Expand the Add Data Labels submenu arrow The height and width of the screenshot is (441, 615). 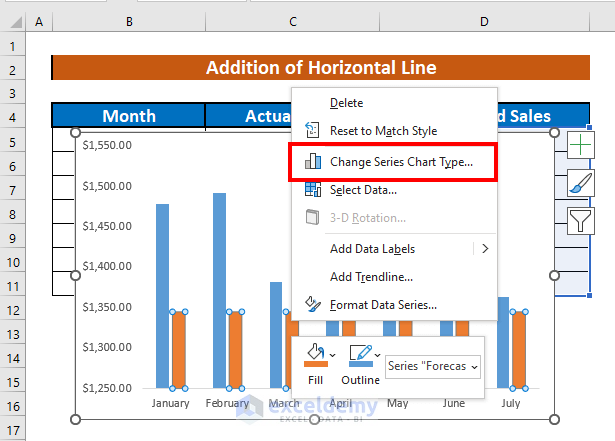(x=486, y=249)
